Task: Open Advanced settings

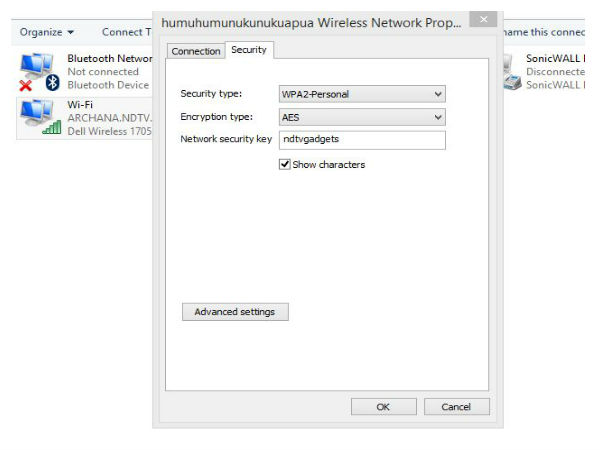Action: [x=235, y=312]
